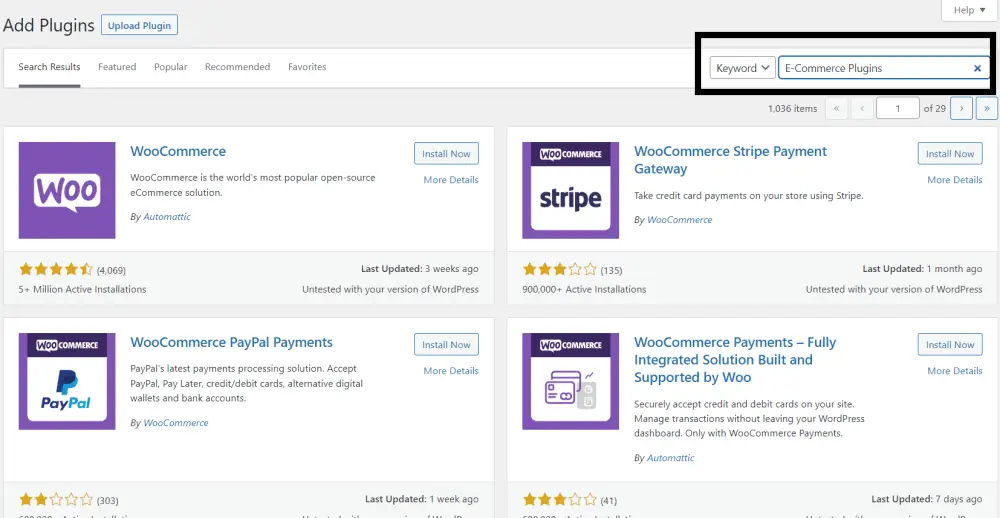The height and width of the screenshot is (518, 1000).
Task: View More Details for Stripe Payment Gateway
Action: (955, 180)
